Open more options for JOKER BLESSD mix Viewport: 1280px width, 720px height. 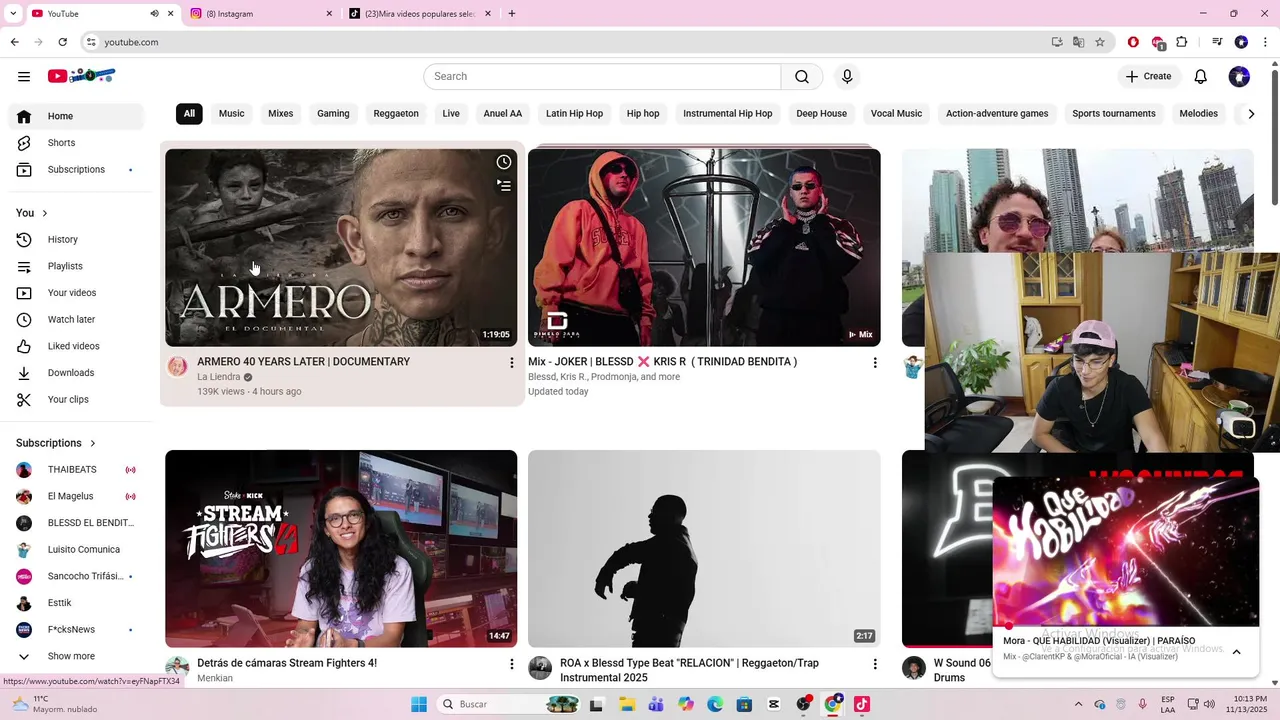click(875, 363)
